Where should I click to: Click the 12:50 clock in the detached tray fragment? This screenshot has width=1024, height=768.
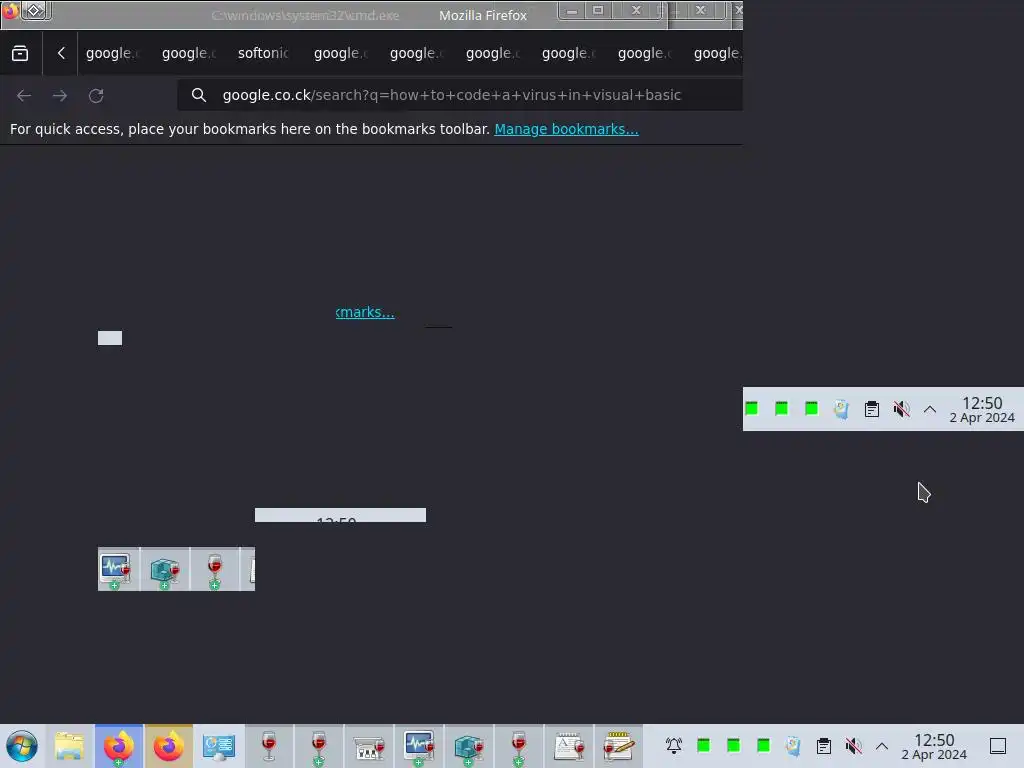pos(982,410)
